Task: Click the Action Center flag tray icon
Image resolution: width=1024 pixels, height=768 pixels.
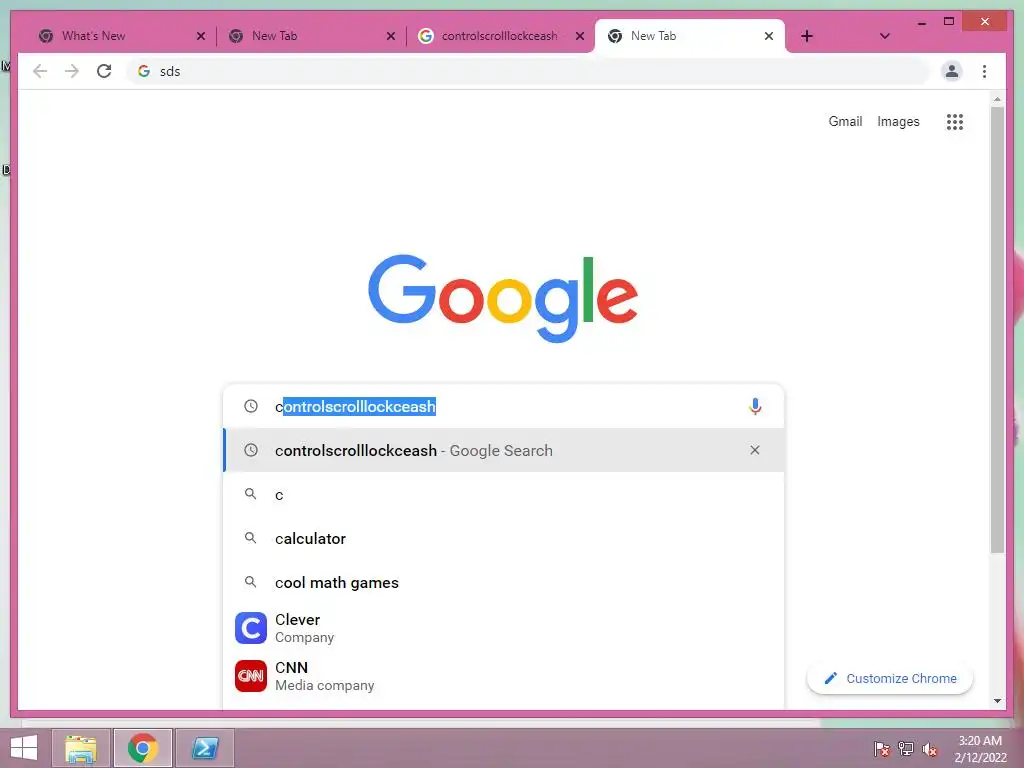Action: 882,749
